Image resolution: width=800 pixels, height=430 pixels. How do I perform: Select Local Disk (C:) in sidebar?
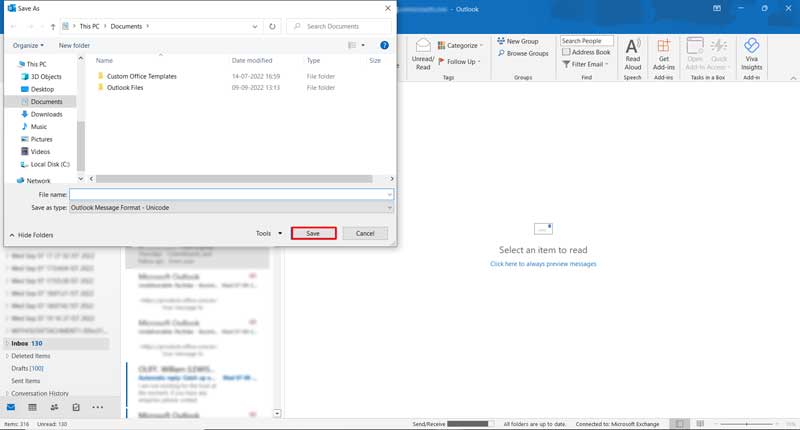click(45, 164)
